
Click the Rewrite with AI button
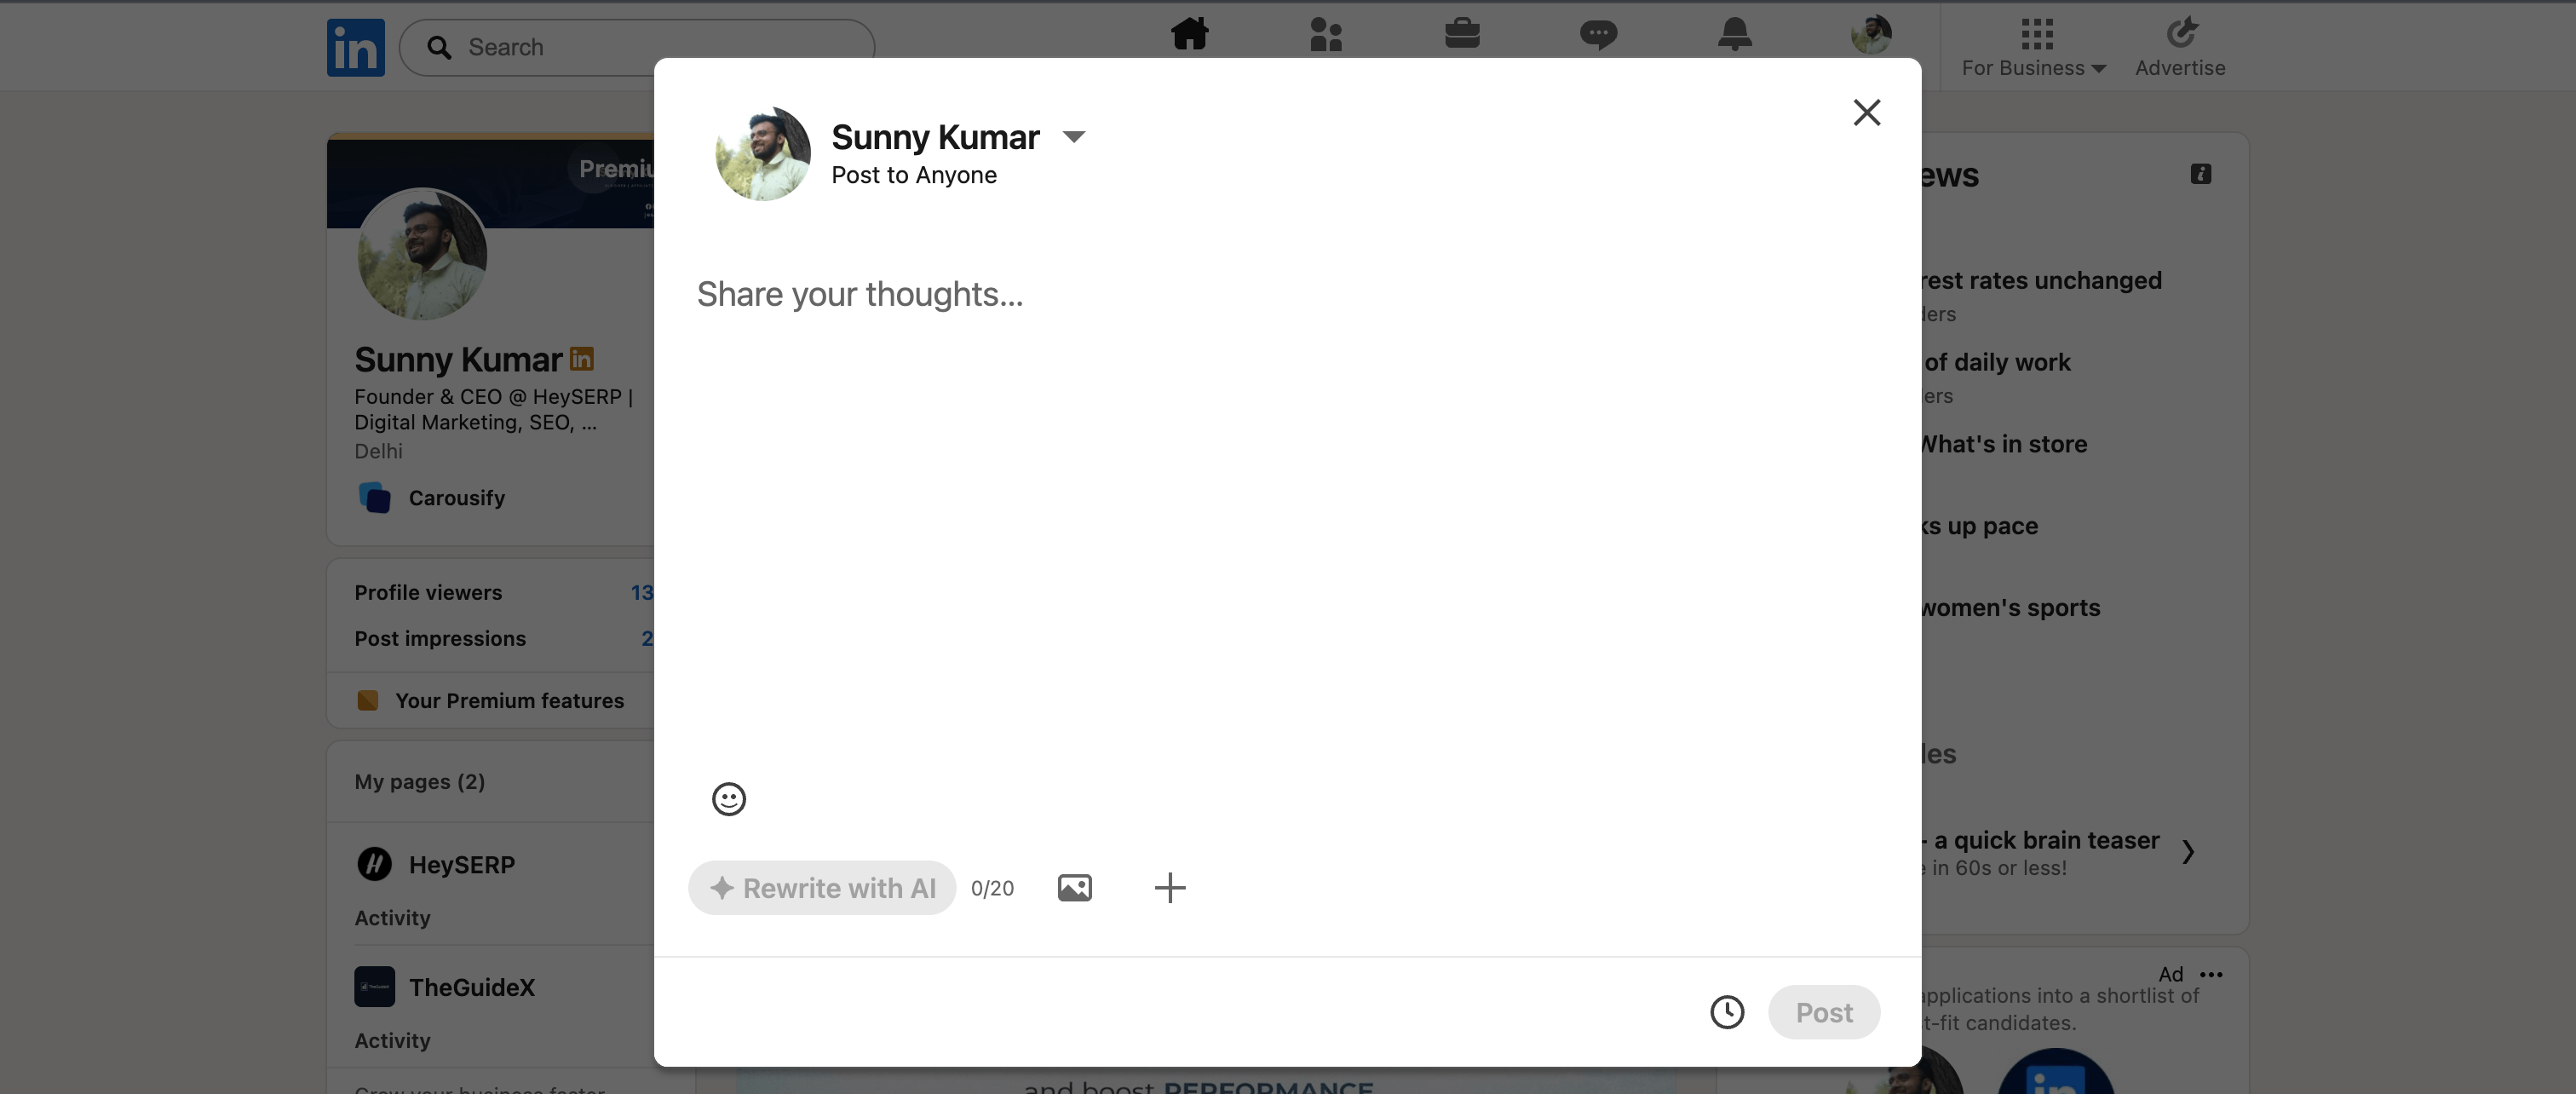coord(821,887)
